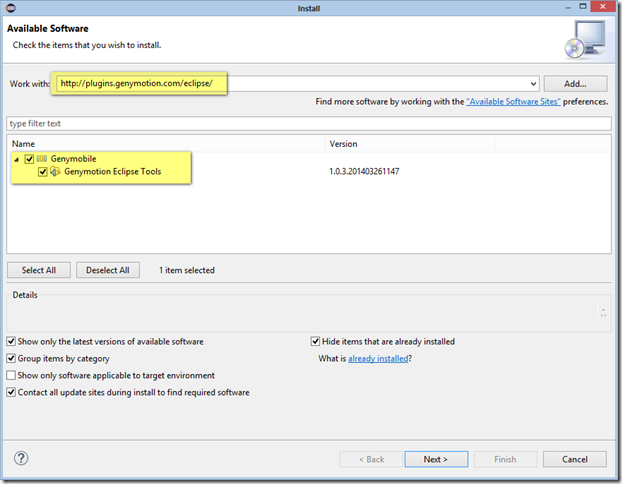Sort by the Name column header
Viewport: 622px width, 484px height.
(166, 144)
